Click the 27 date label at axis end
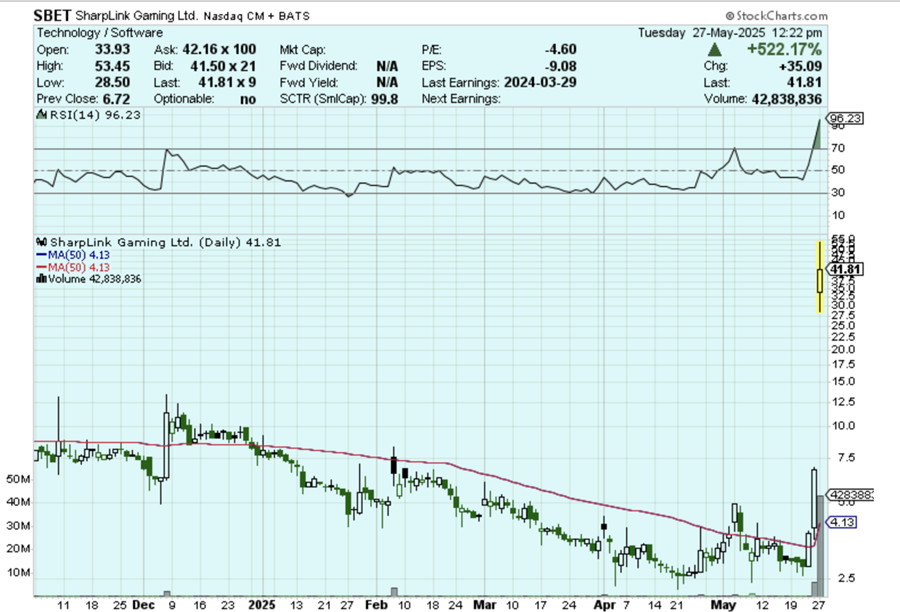This screenshot has height=612, width=900. 818,605
